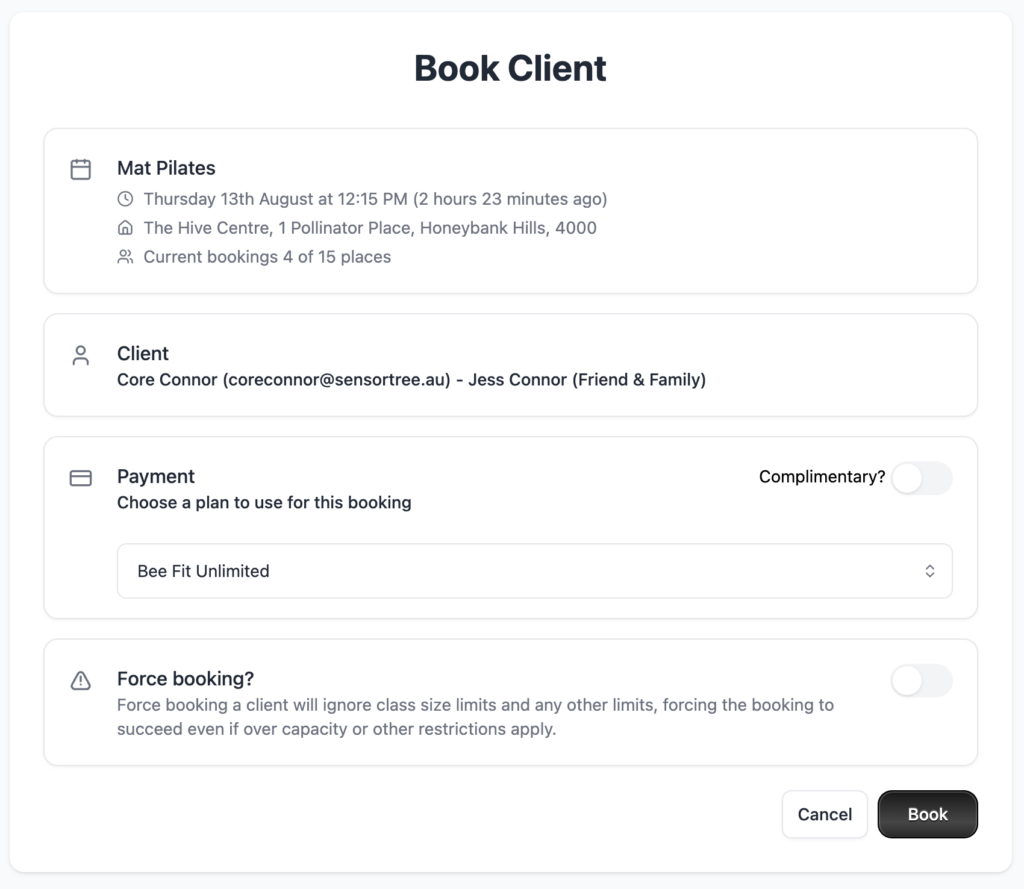Click the person icon in Client section

coord(80,355)
